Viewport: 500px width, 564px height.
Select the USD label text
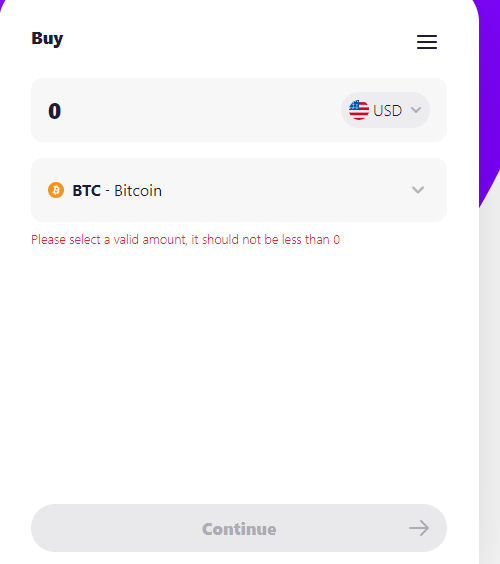(387, 110)
